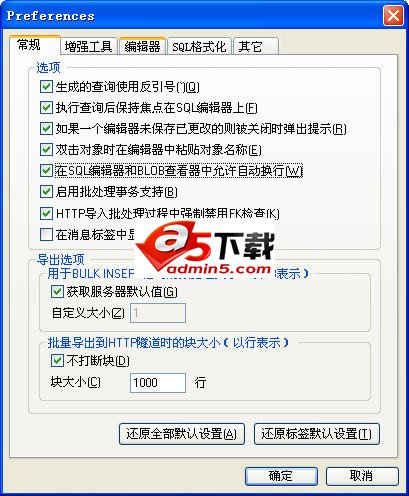Viewport: 409px width, 496px height.
Task: Toggle unsaved editor close prompt checkbox
Action: [x=46, y=129]
